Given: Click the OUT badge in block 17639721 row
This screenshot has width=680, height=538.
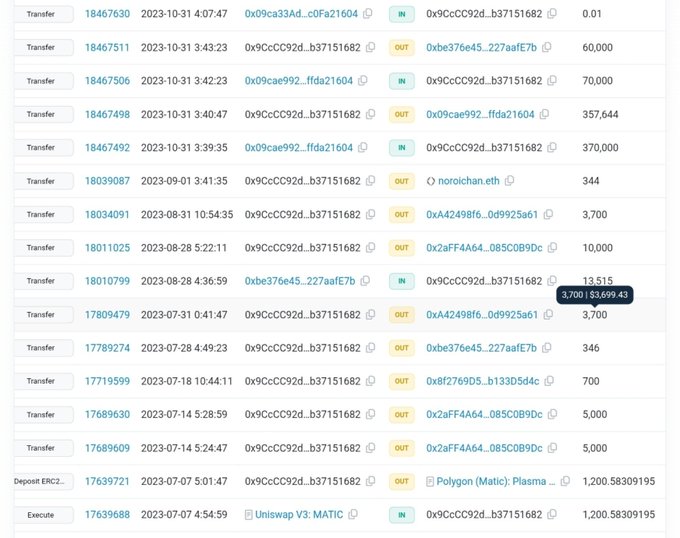Looking at the screenshot, I should coord(402,481).
